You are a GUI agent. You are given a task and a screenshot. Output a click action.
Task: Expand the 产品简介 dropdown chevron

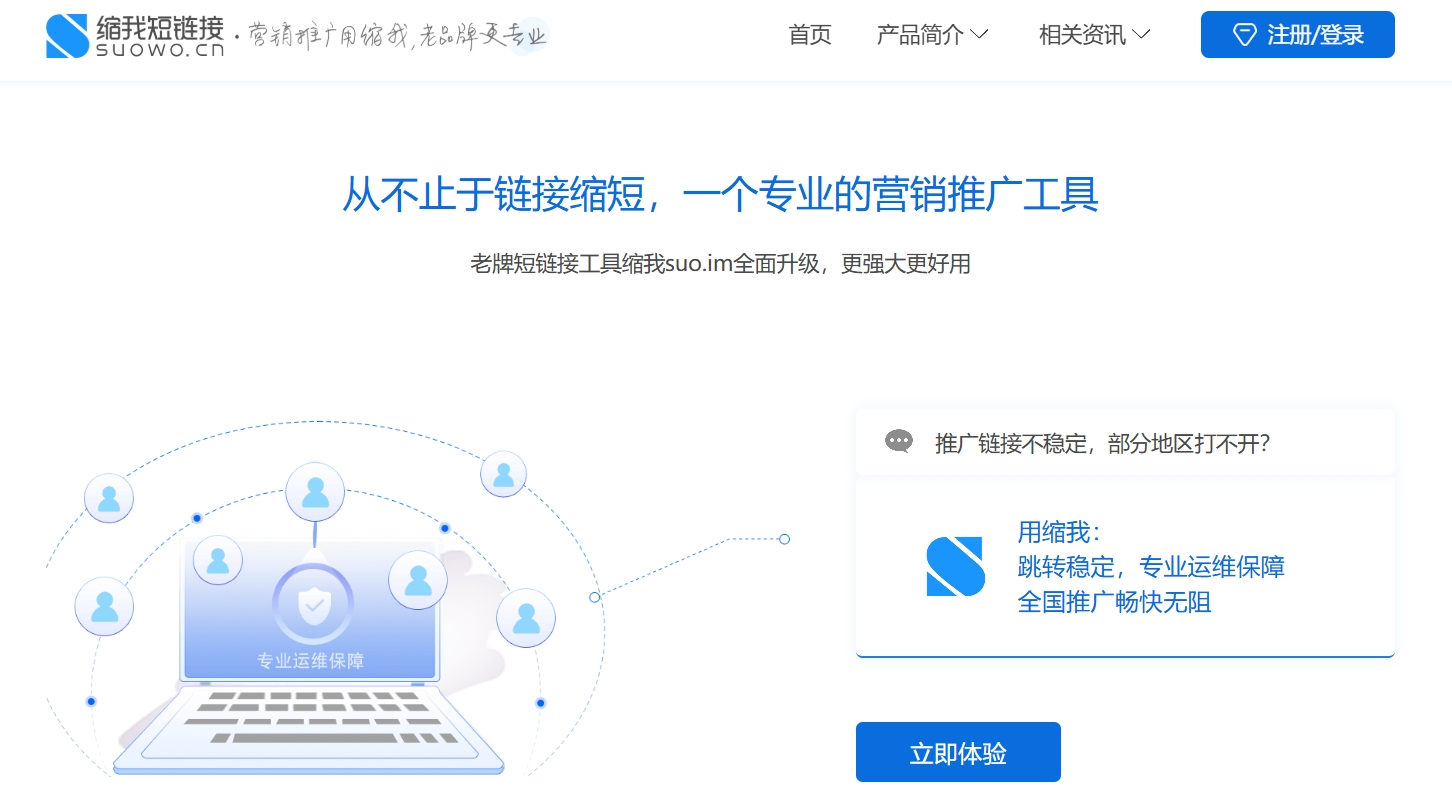coord(980,35)
